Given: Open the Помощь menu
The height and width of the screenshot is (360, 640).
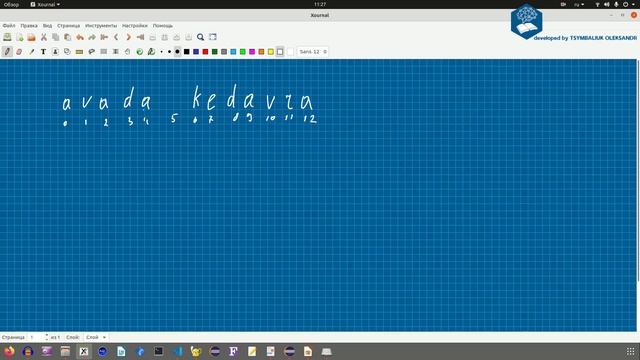Looking at the screenshot, I should pos(163,26).
